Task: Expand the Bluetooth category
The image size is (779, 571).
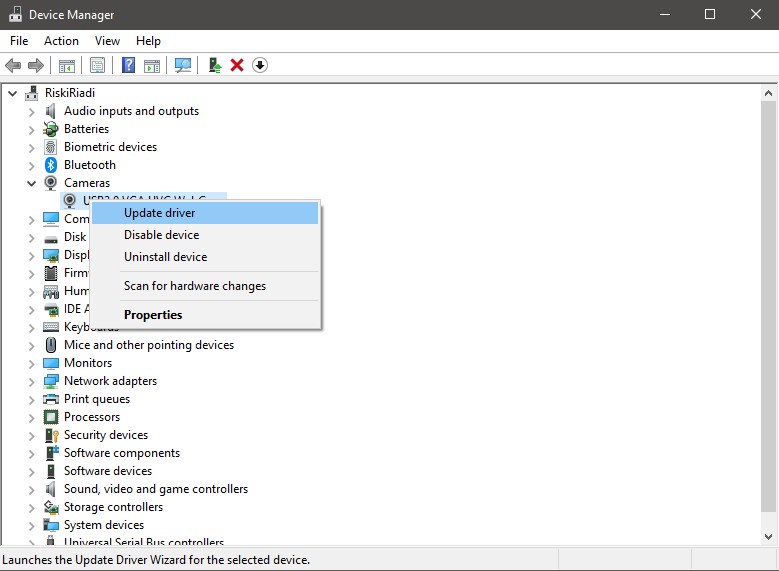Action: (x=31, y=165)
